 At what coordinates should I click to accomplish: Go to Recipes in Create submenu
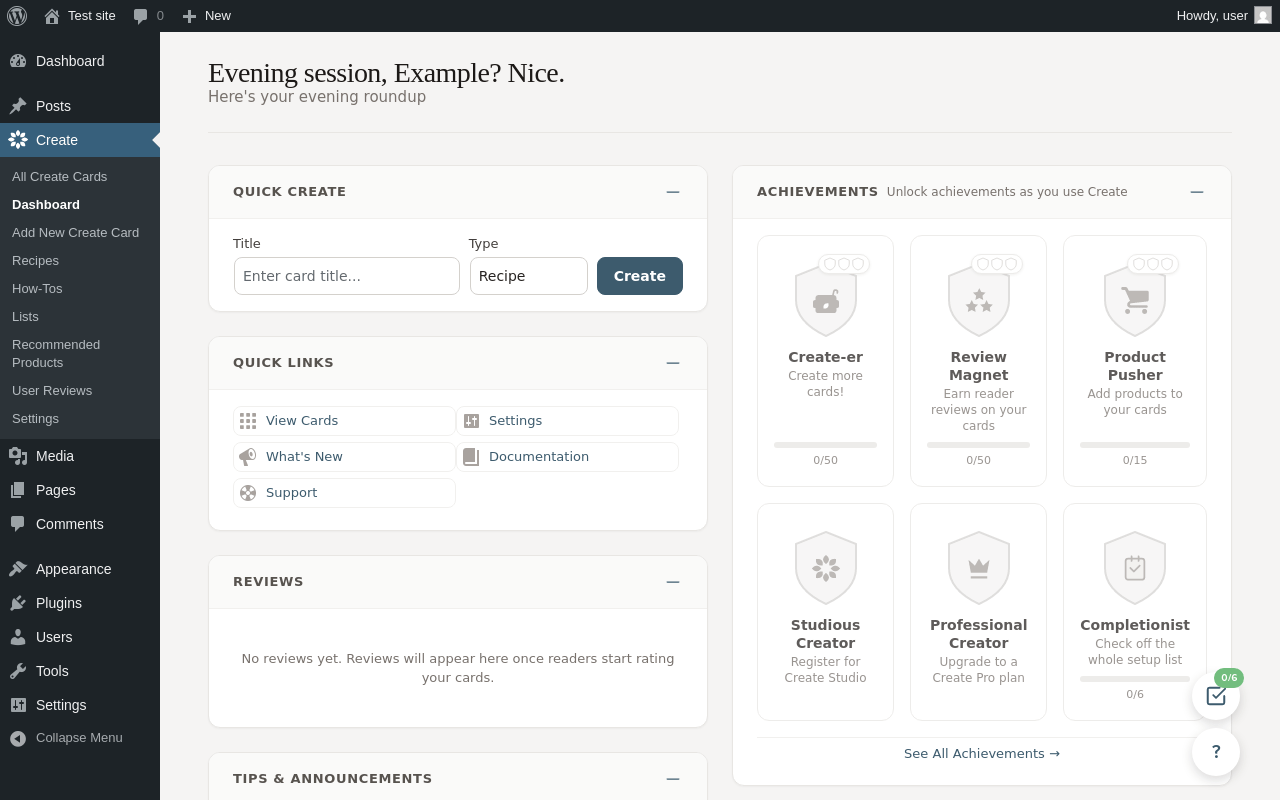(x=35, y=261)
